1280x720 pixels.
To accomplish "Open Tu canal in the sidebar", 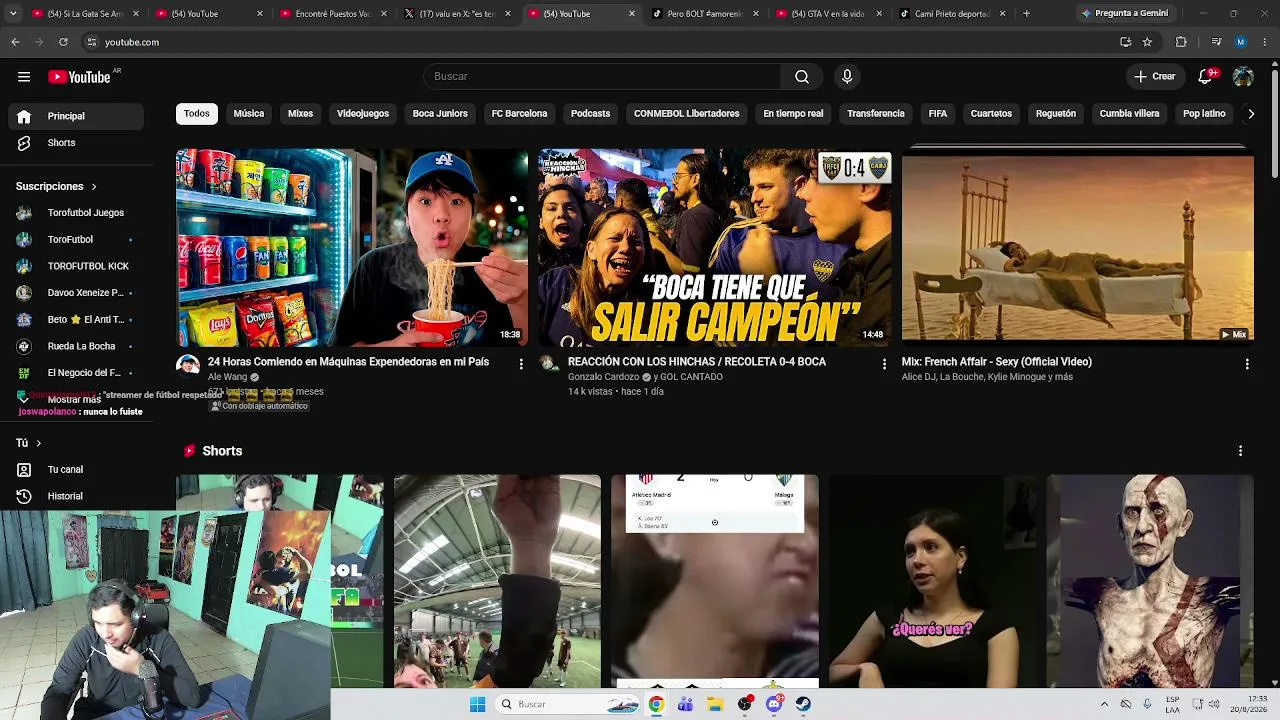I will tap(76, 470).
